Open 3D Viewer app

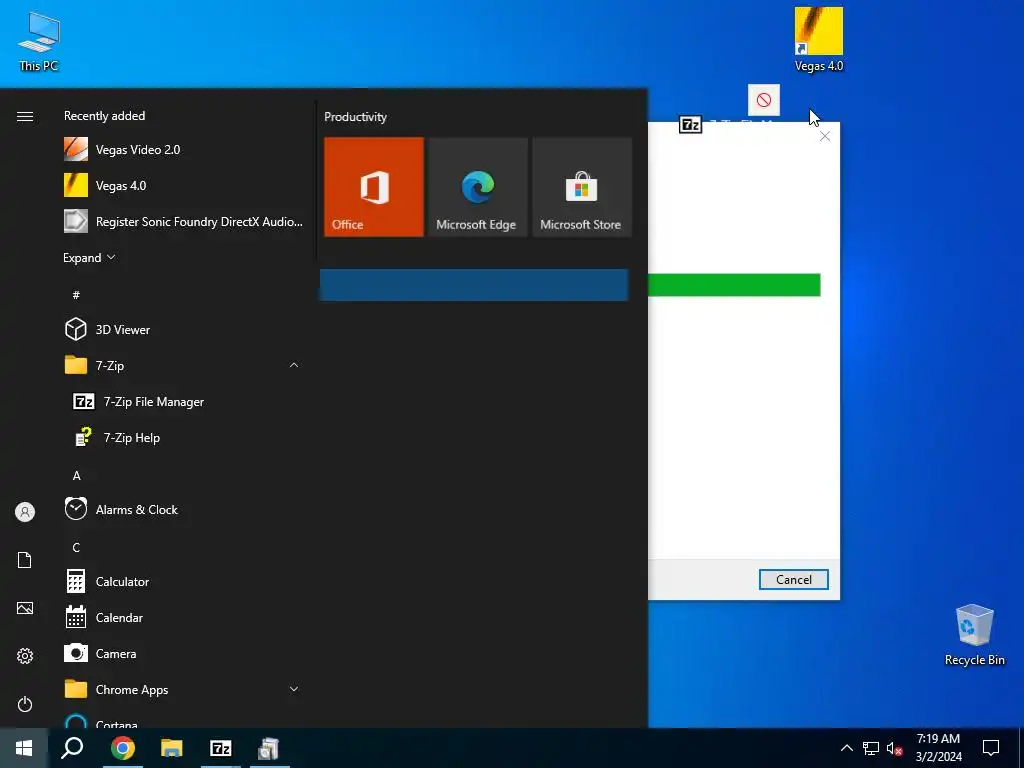point(183,329)
